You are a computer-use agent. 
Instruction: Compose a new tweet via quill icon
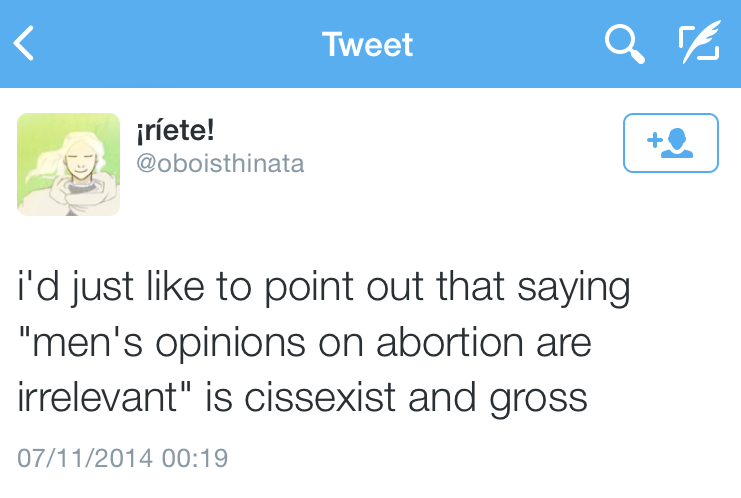(698, 44)
